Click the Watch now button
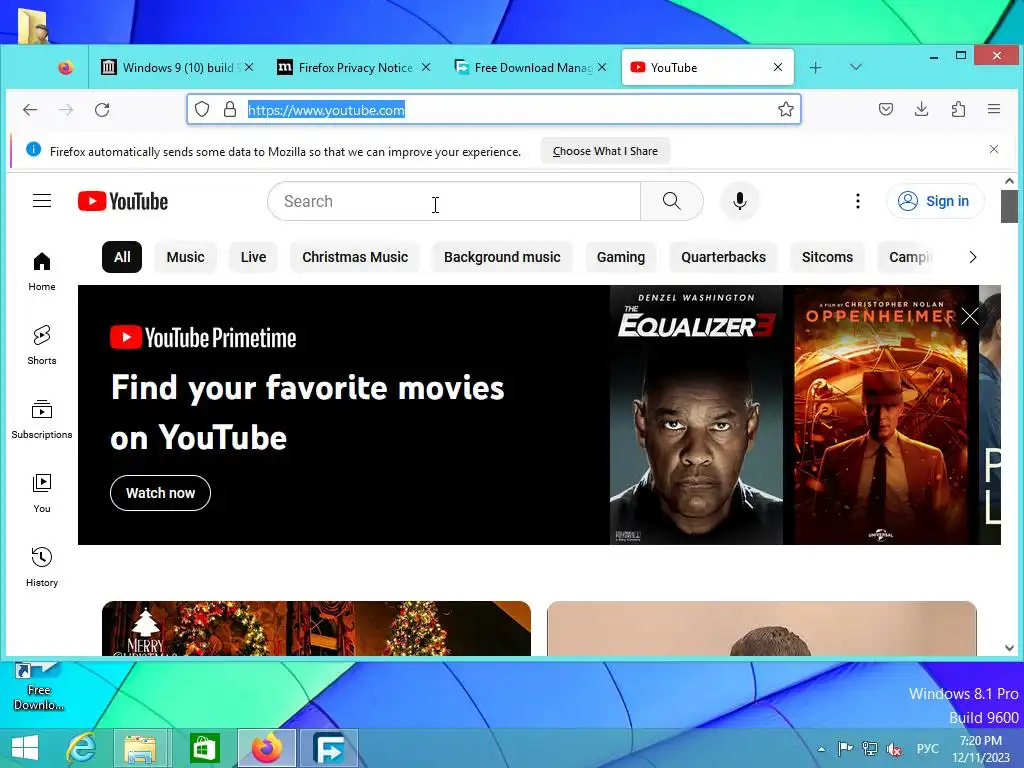1024x768 pixels. (x=161, y=493)
